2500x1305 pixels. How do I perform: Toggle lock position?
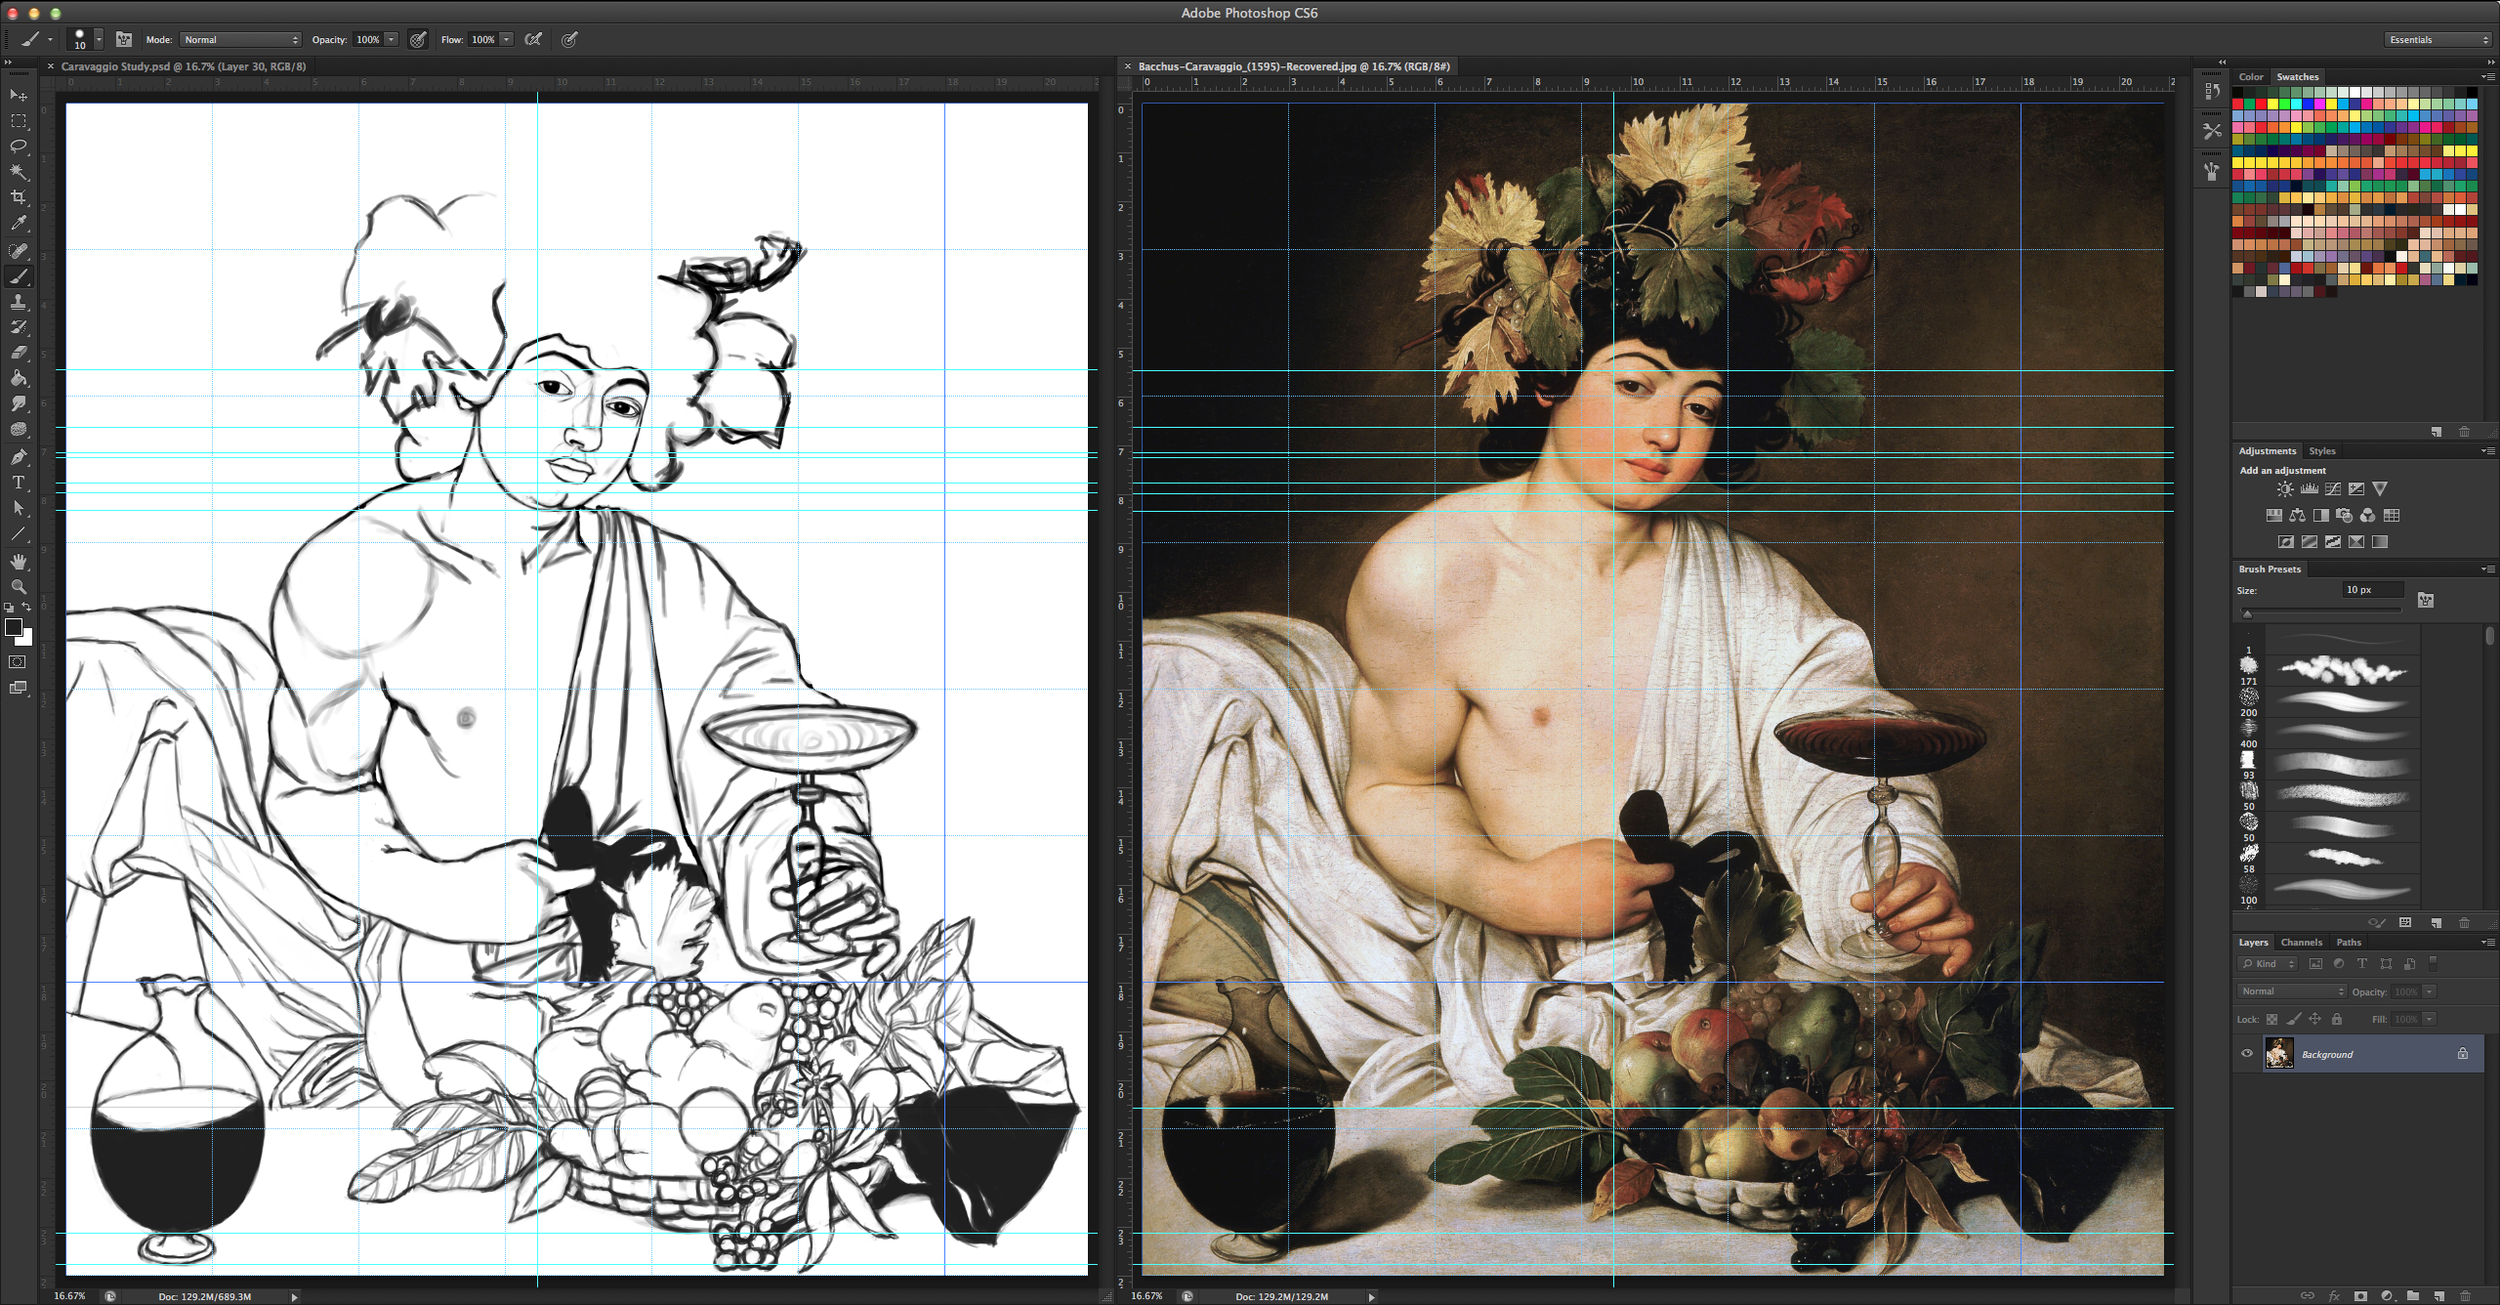tap(2315, 1019)
